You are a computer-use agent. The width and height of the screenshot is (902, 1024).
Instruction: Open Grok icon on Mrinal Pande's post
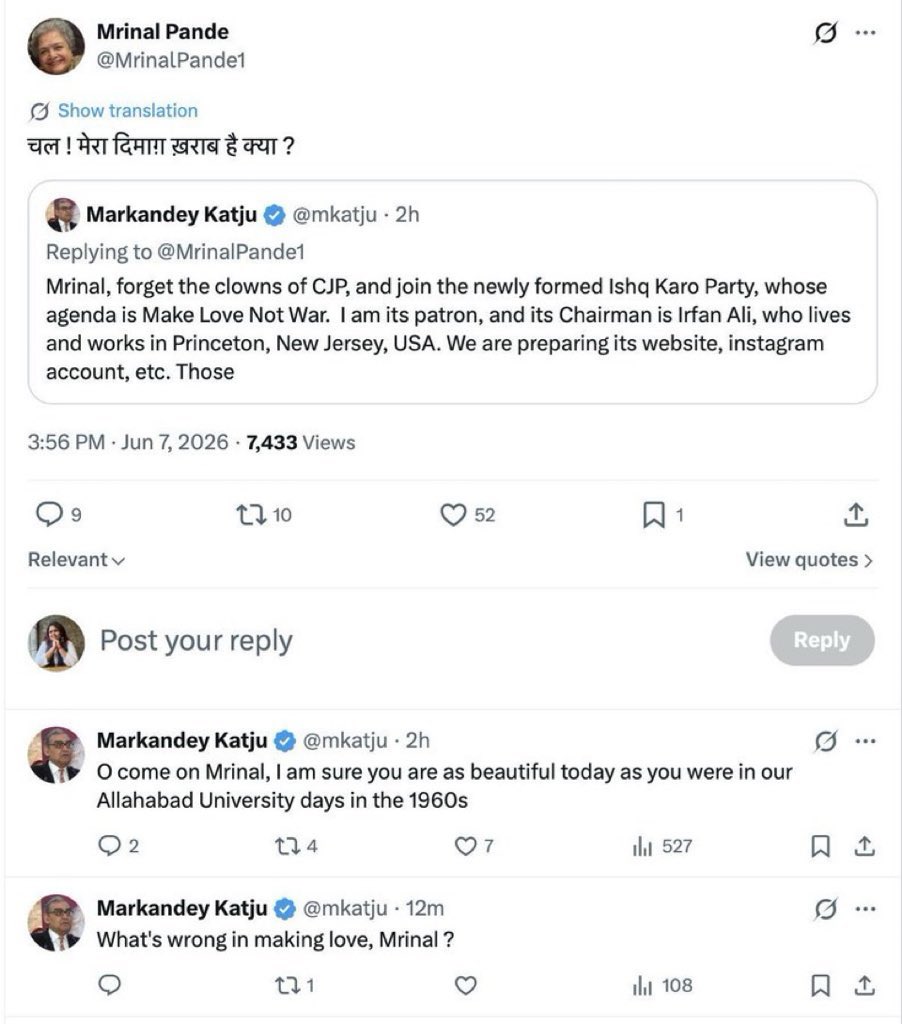(826, 32)
